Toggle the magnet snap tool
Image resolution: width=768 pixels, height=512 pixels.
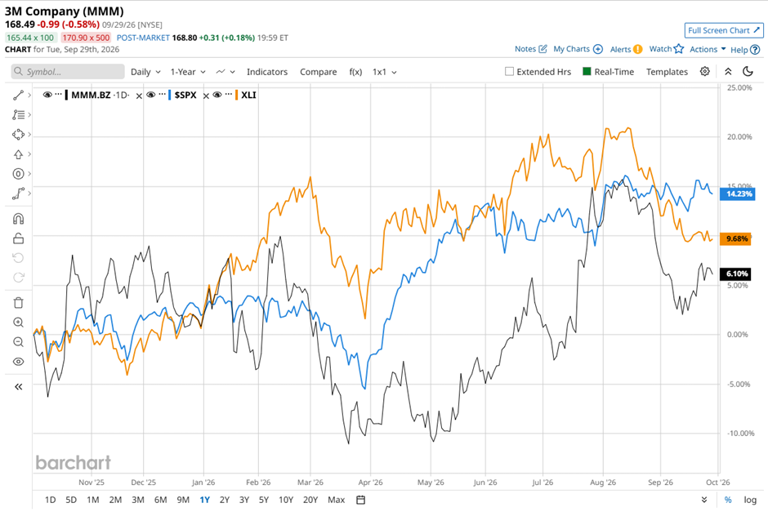tap(18, 219)
